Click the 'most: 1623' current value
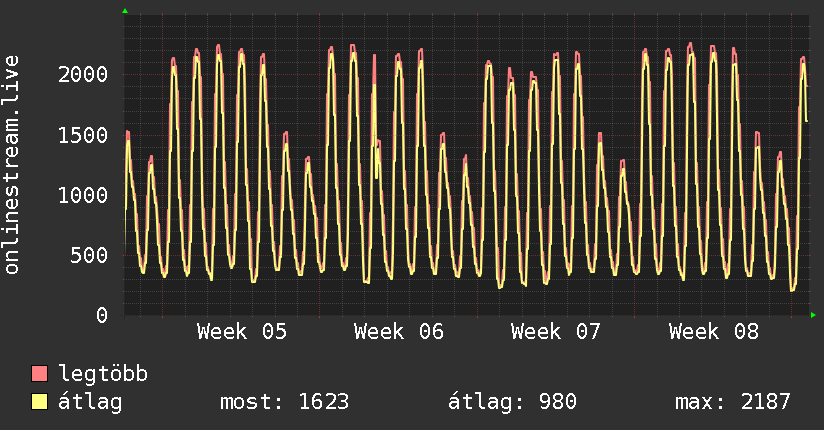Viewport: 824px width, 430px height. point(284,402)
